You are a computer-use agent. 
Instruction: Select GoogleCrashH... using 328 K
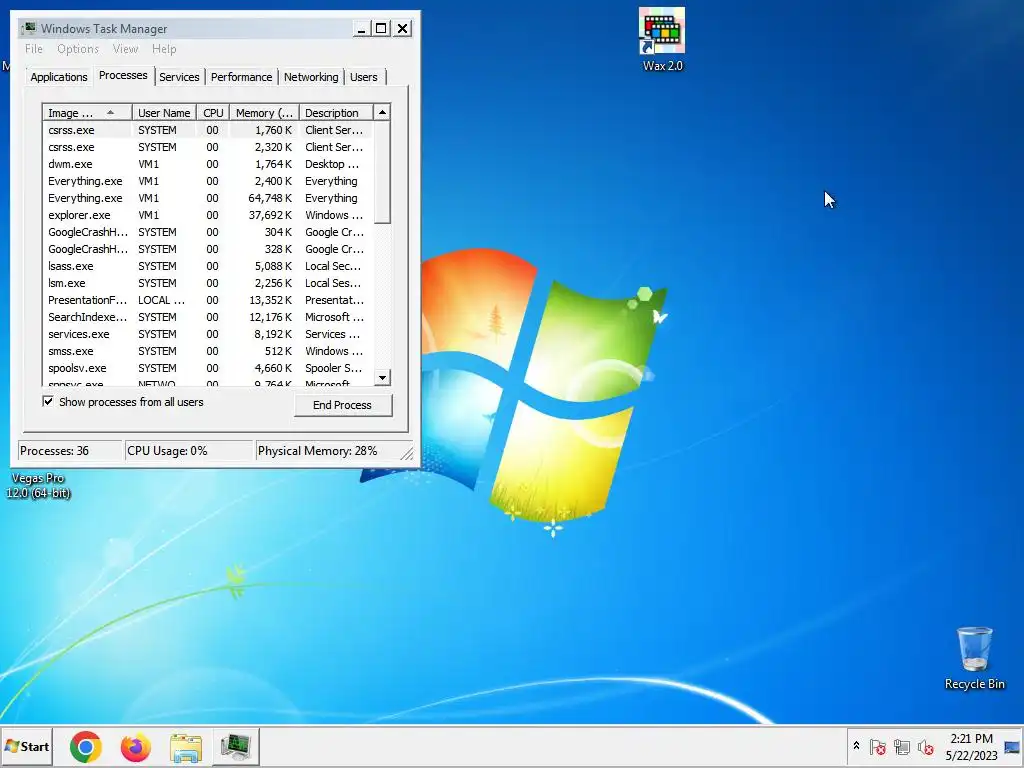(208, 249)
